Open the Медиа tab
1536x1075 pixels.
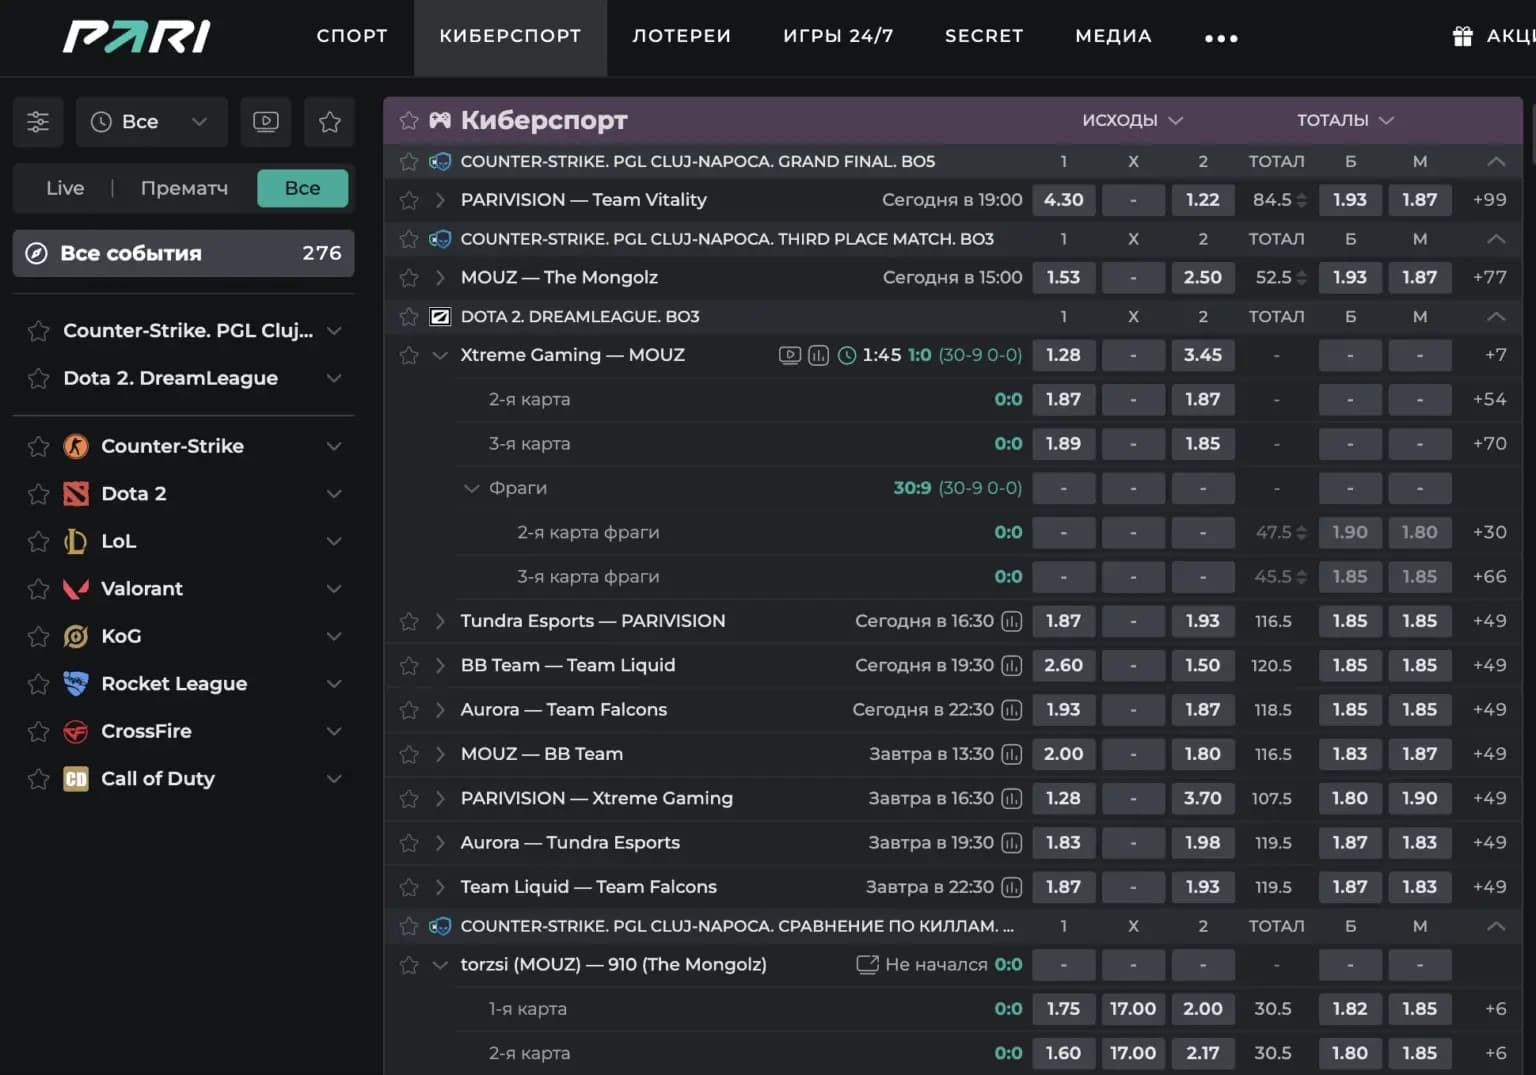point(1113,36)
